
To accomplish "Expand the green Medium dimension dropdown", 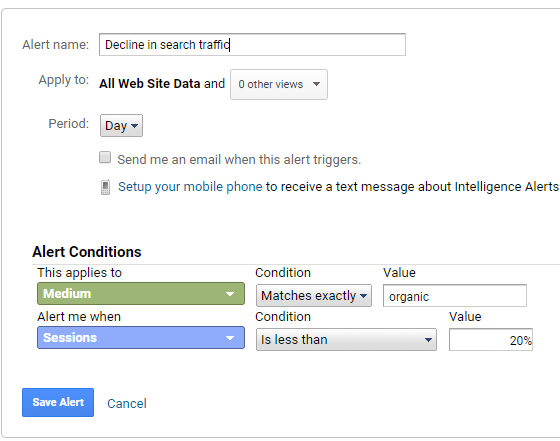I will [x=141, y=294].
